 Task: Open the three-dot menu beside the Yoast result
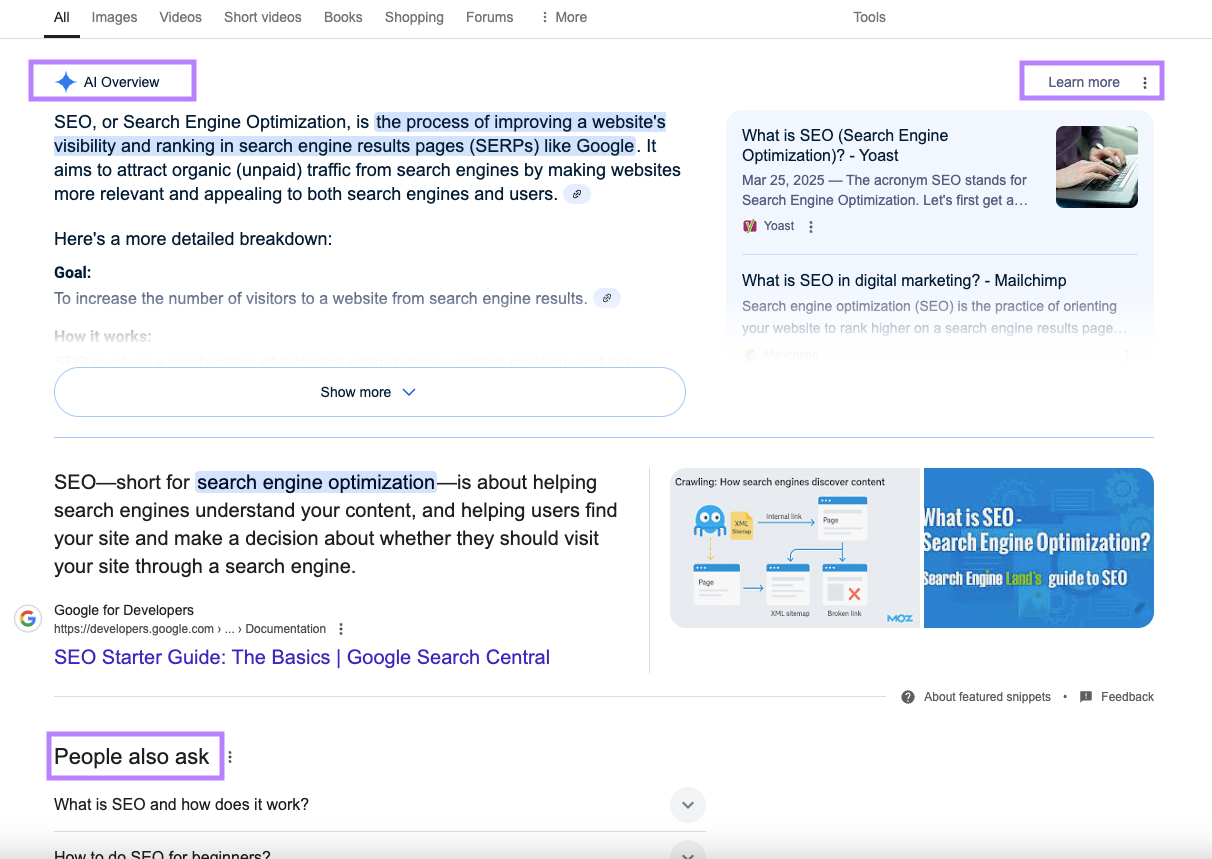coord(810,226)
